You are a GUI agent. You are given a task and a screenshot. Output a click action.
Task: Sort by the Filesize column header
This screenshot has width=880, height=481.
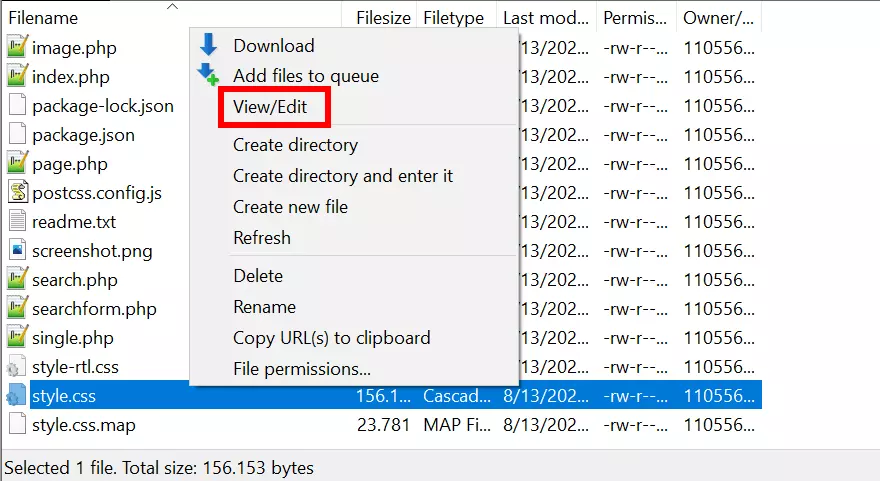point(382,18)
